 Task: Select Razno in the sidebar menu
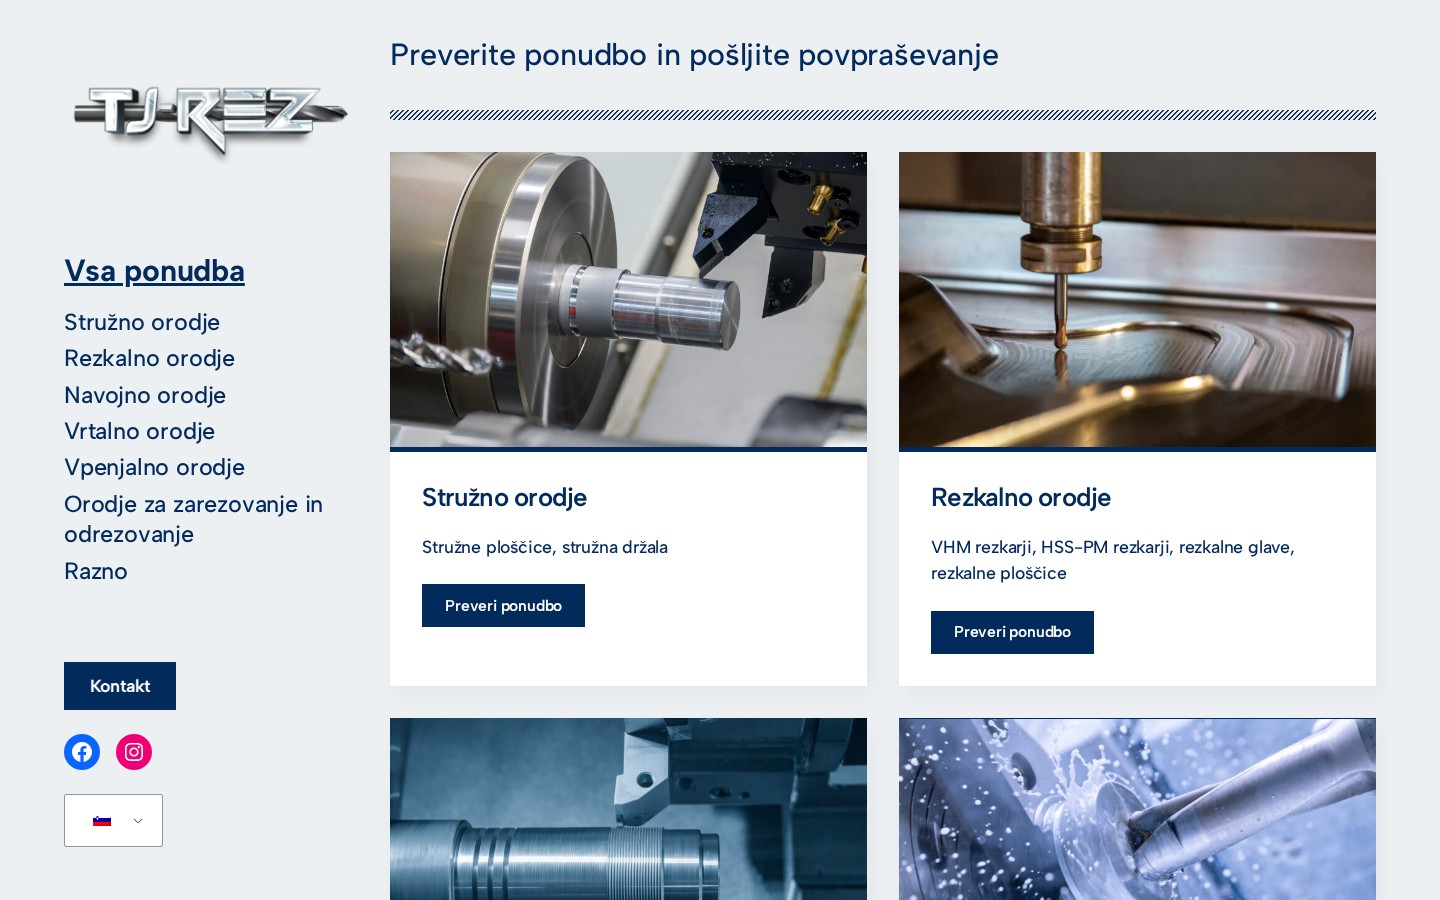96,571
